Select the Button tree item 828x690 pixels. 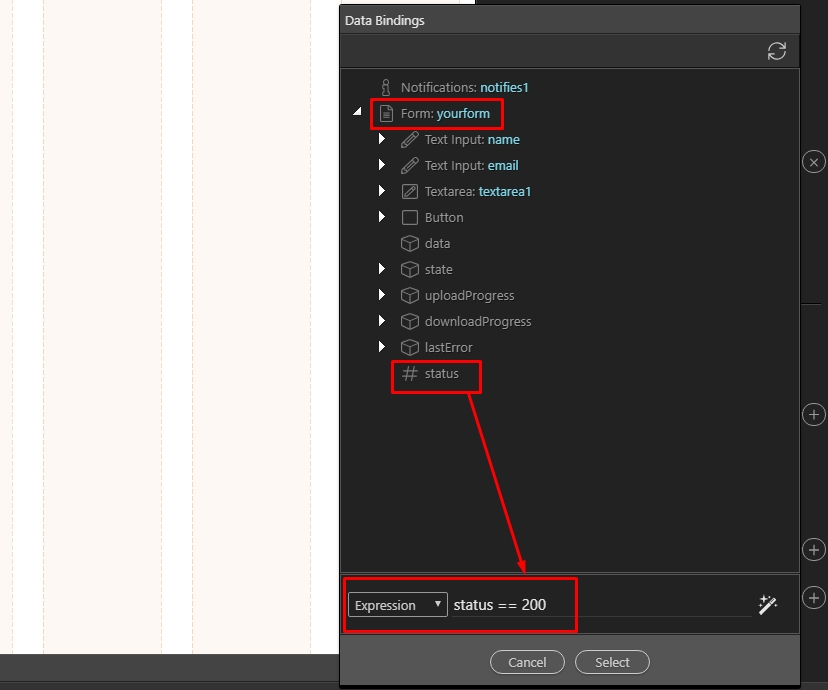point(444,218)
